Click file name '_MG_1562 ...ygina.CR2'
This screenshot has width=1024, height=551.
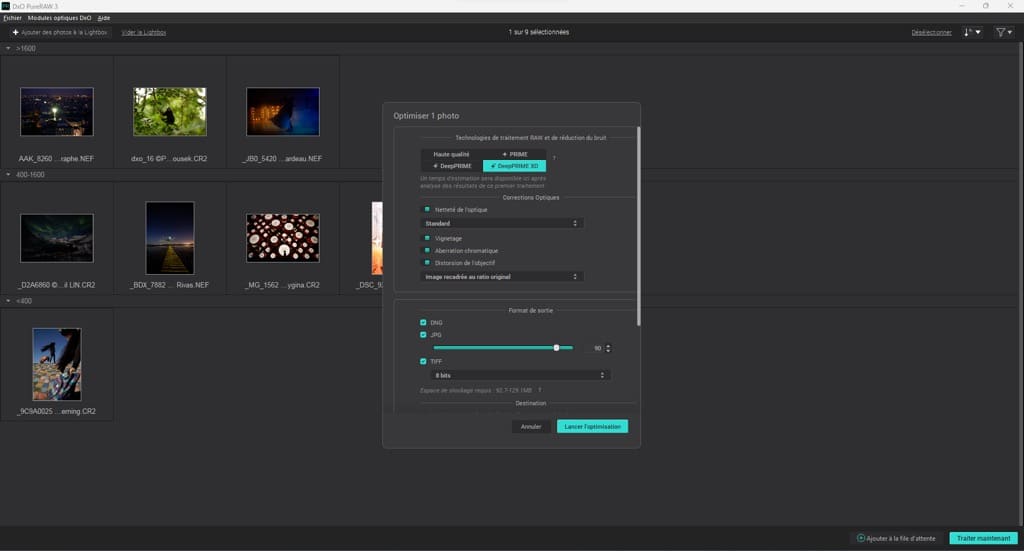coord(282,285)
